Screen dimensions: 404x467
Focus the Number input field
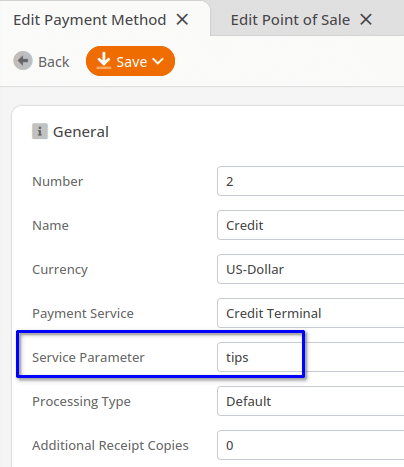310,181
